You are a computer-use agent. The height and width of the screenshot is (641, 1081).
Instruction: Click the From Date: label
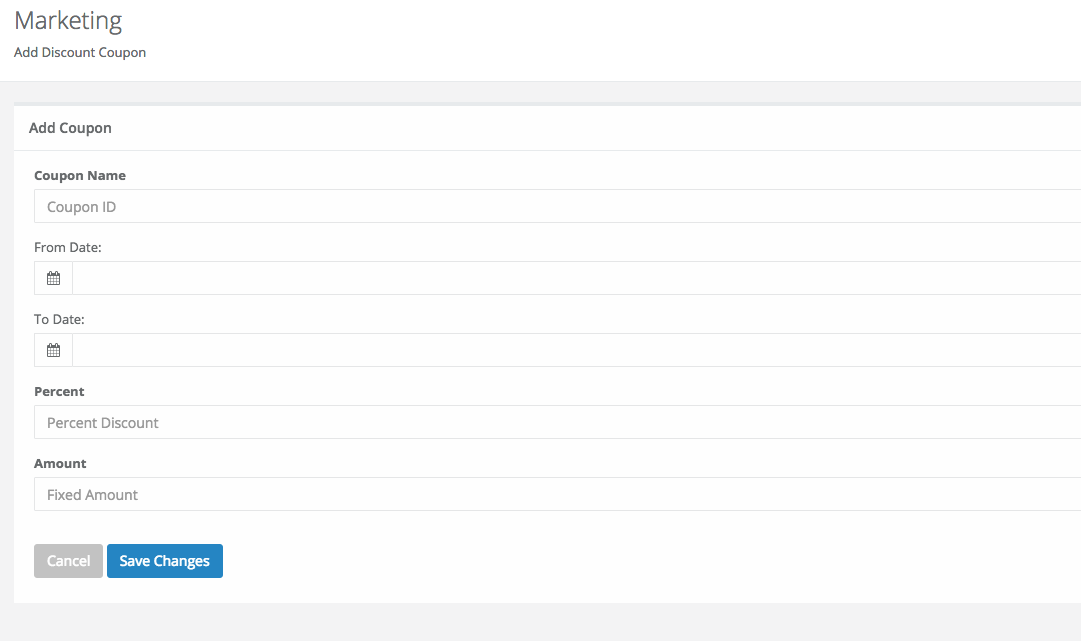click(x=68, y=247)
